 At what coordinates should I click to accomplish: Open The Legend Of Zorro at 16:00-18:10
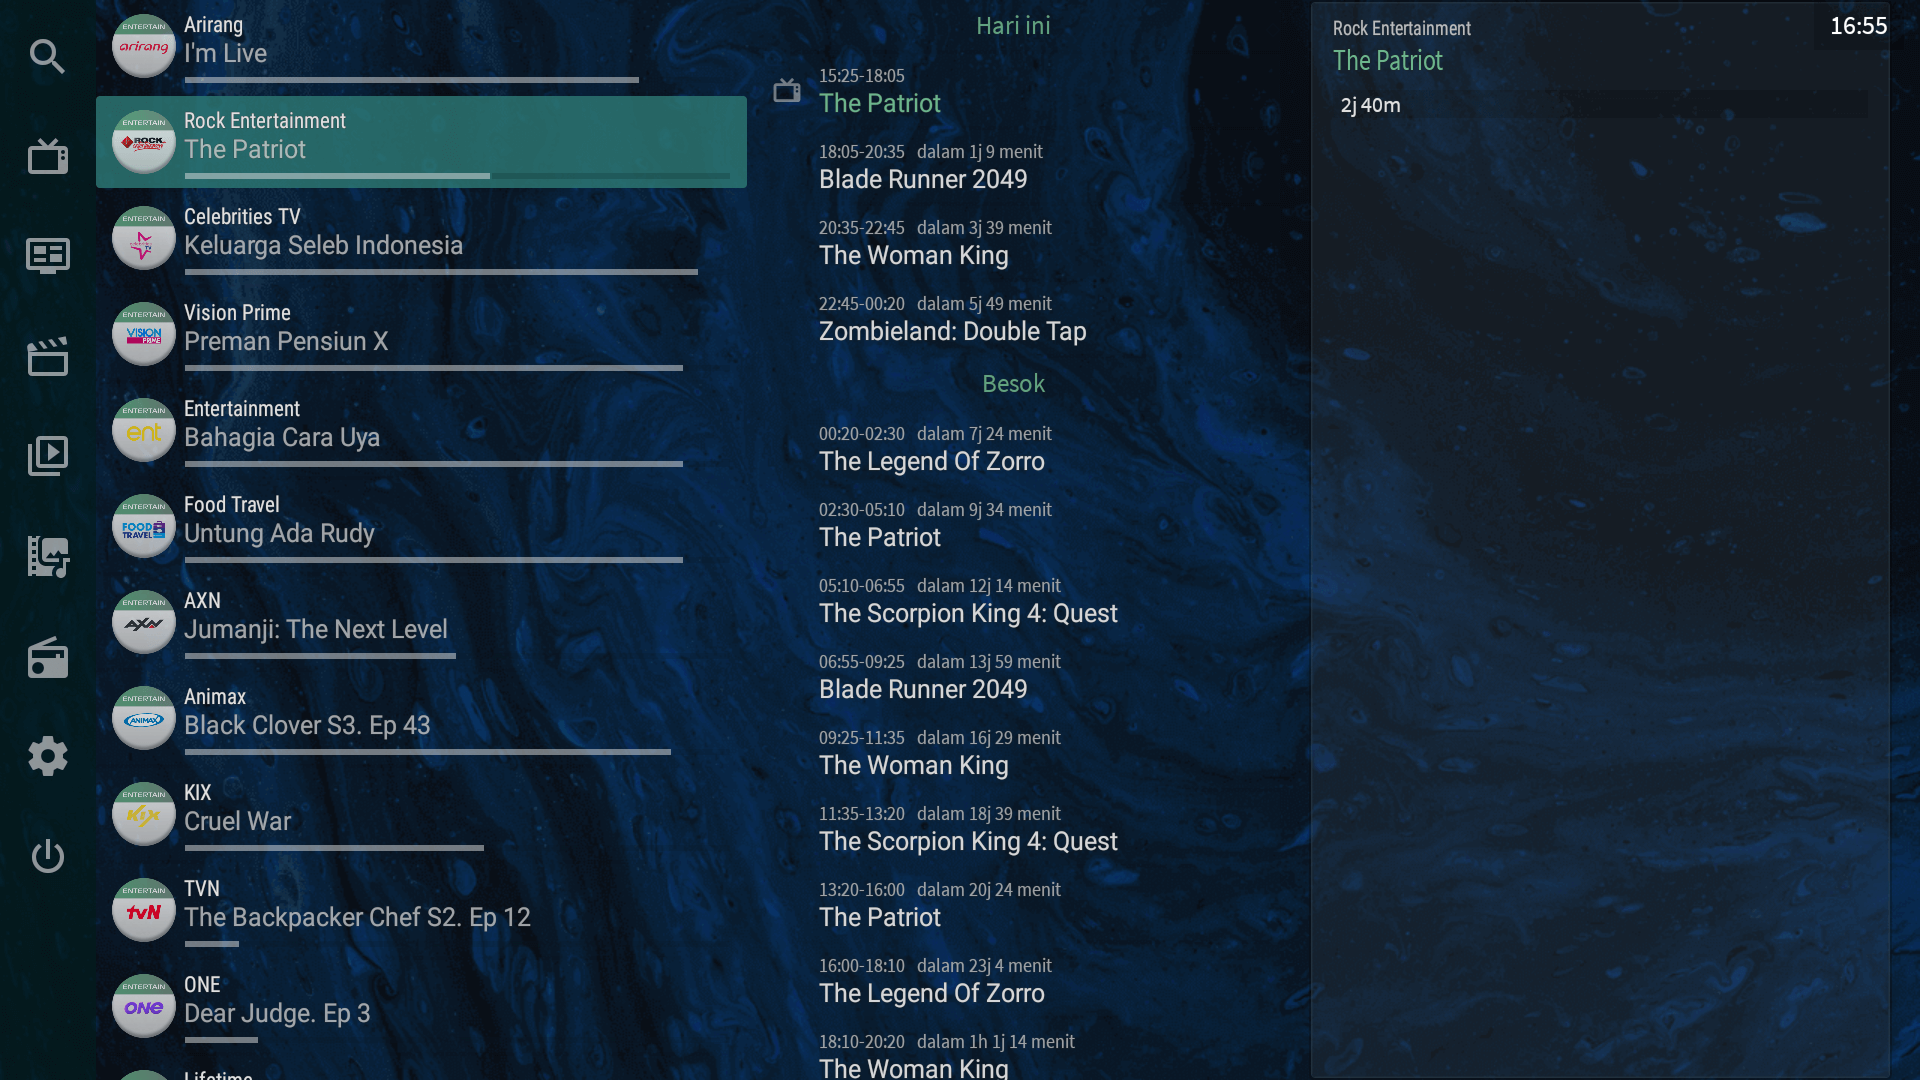(x=1013, y=980)
